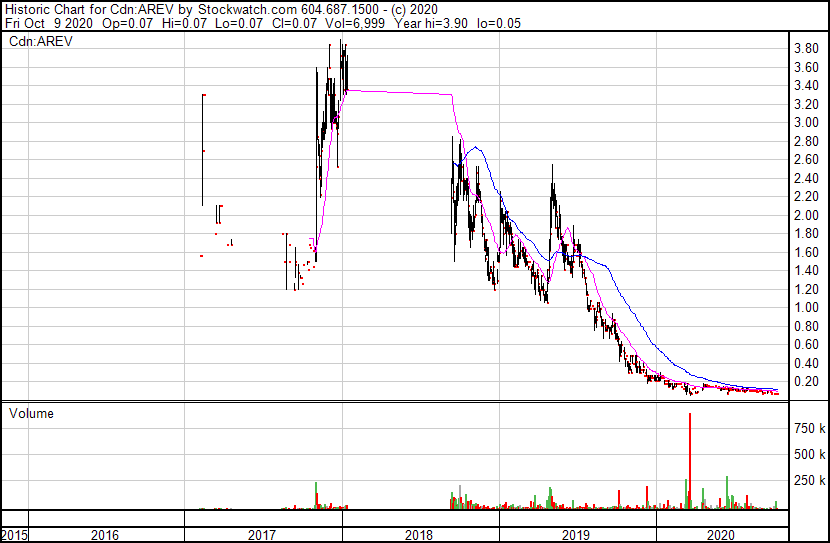Click the 2.60 price axis label
This screenshot has width=830, height=543.
pyautogui.click(x=806, y=160)
